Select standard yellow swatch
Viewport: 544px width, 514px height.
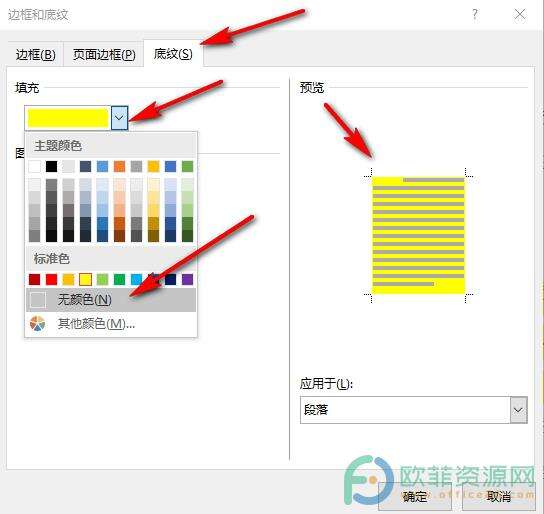pos(85,279)
